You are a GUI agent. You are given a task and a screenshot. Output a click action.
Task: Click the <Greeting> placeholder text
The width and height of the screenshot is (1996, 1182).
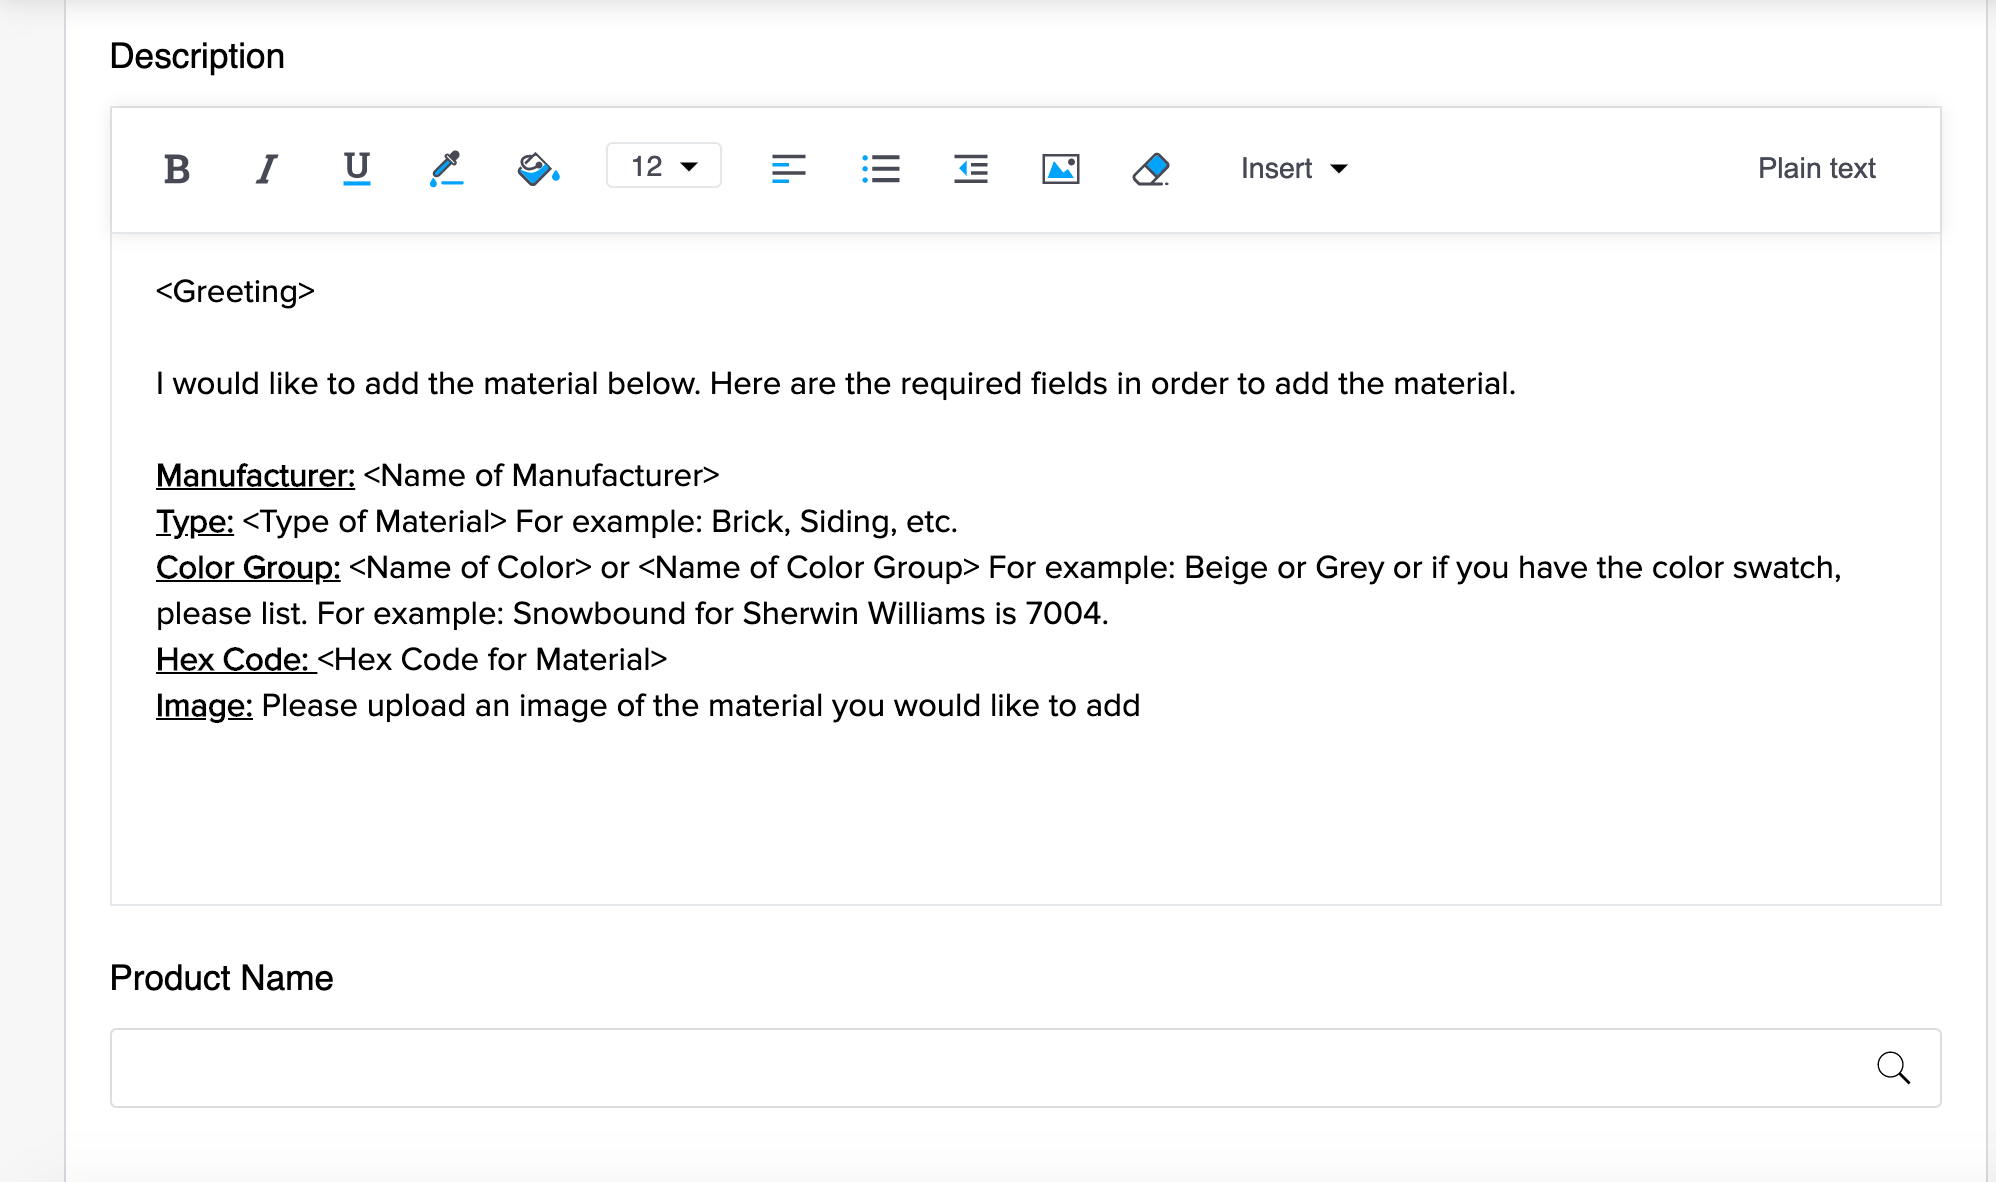[x=235, y=292]
